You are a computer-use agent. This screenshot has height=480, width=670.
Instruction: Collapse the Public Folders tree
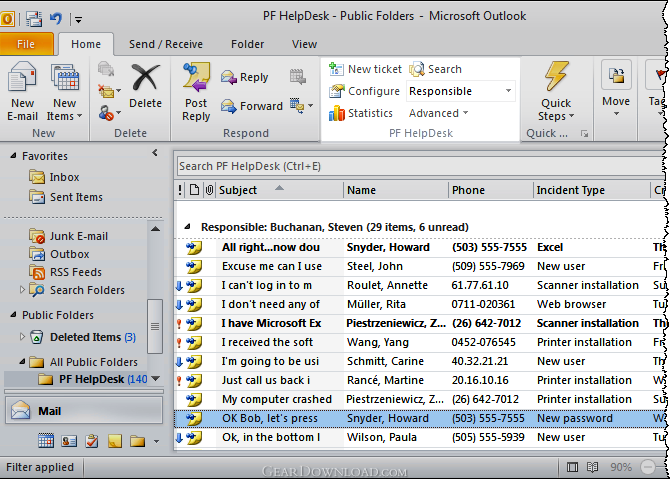click(x=13, y=315)
